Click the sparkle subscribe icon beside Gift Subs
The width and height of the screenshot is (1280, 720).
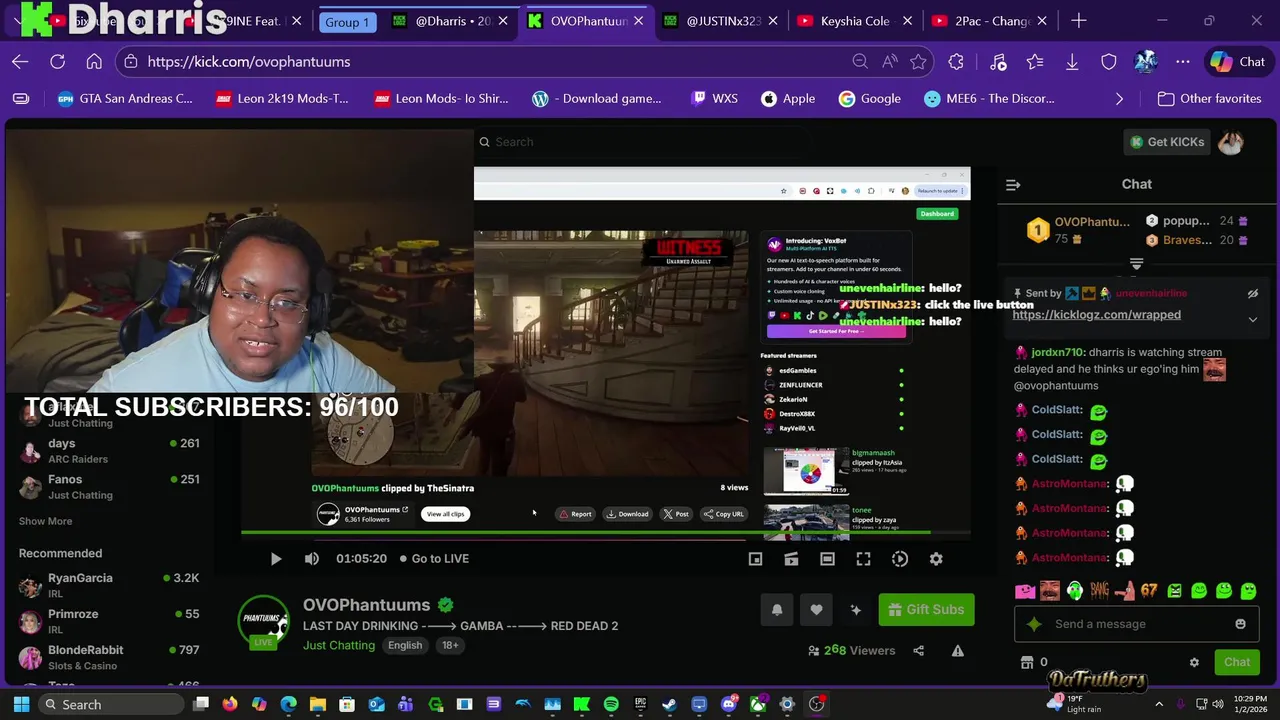pos(855,610)
